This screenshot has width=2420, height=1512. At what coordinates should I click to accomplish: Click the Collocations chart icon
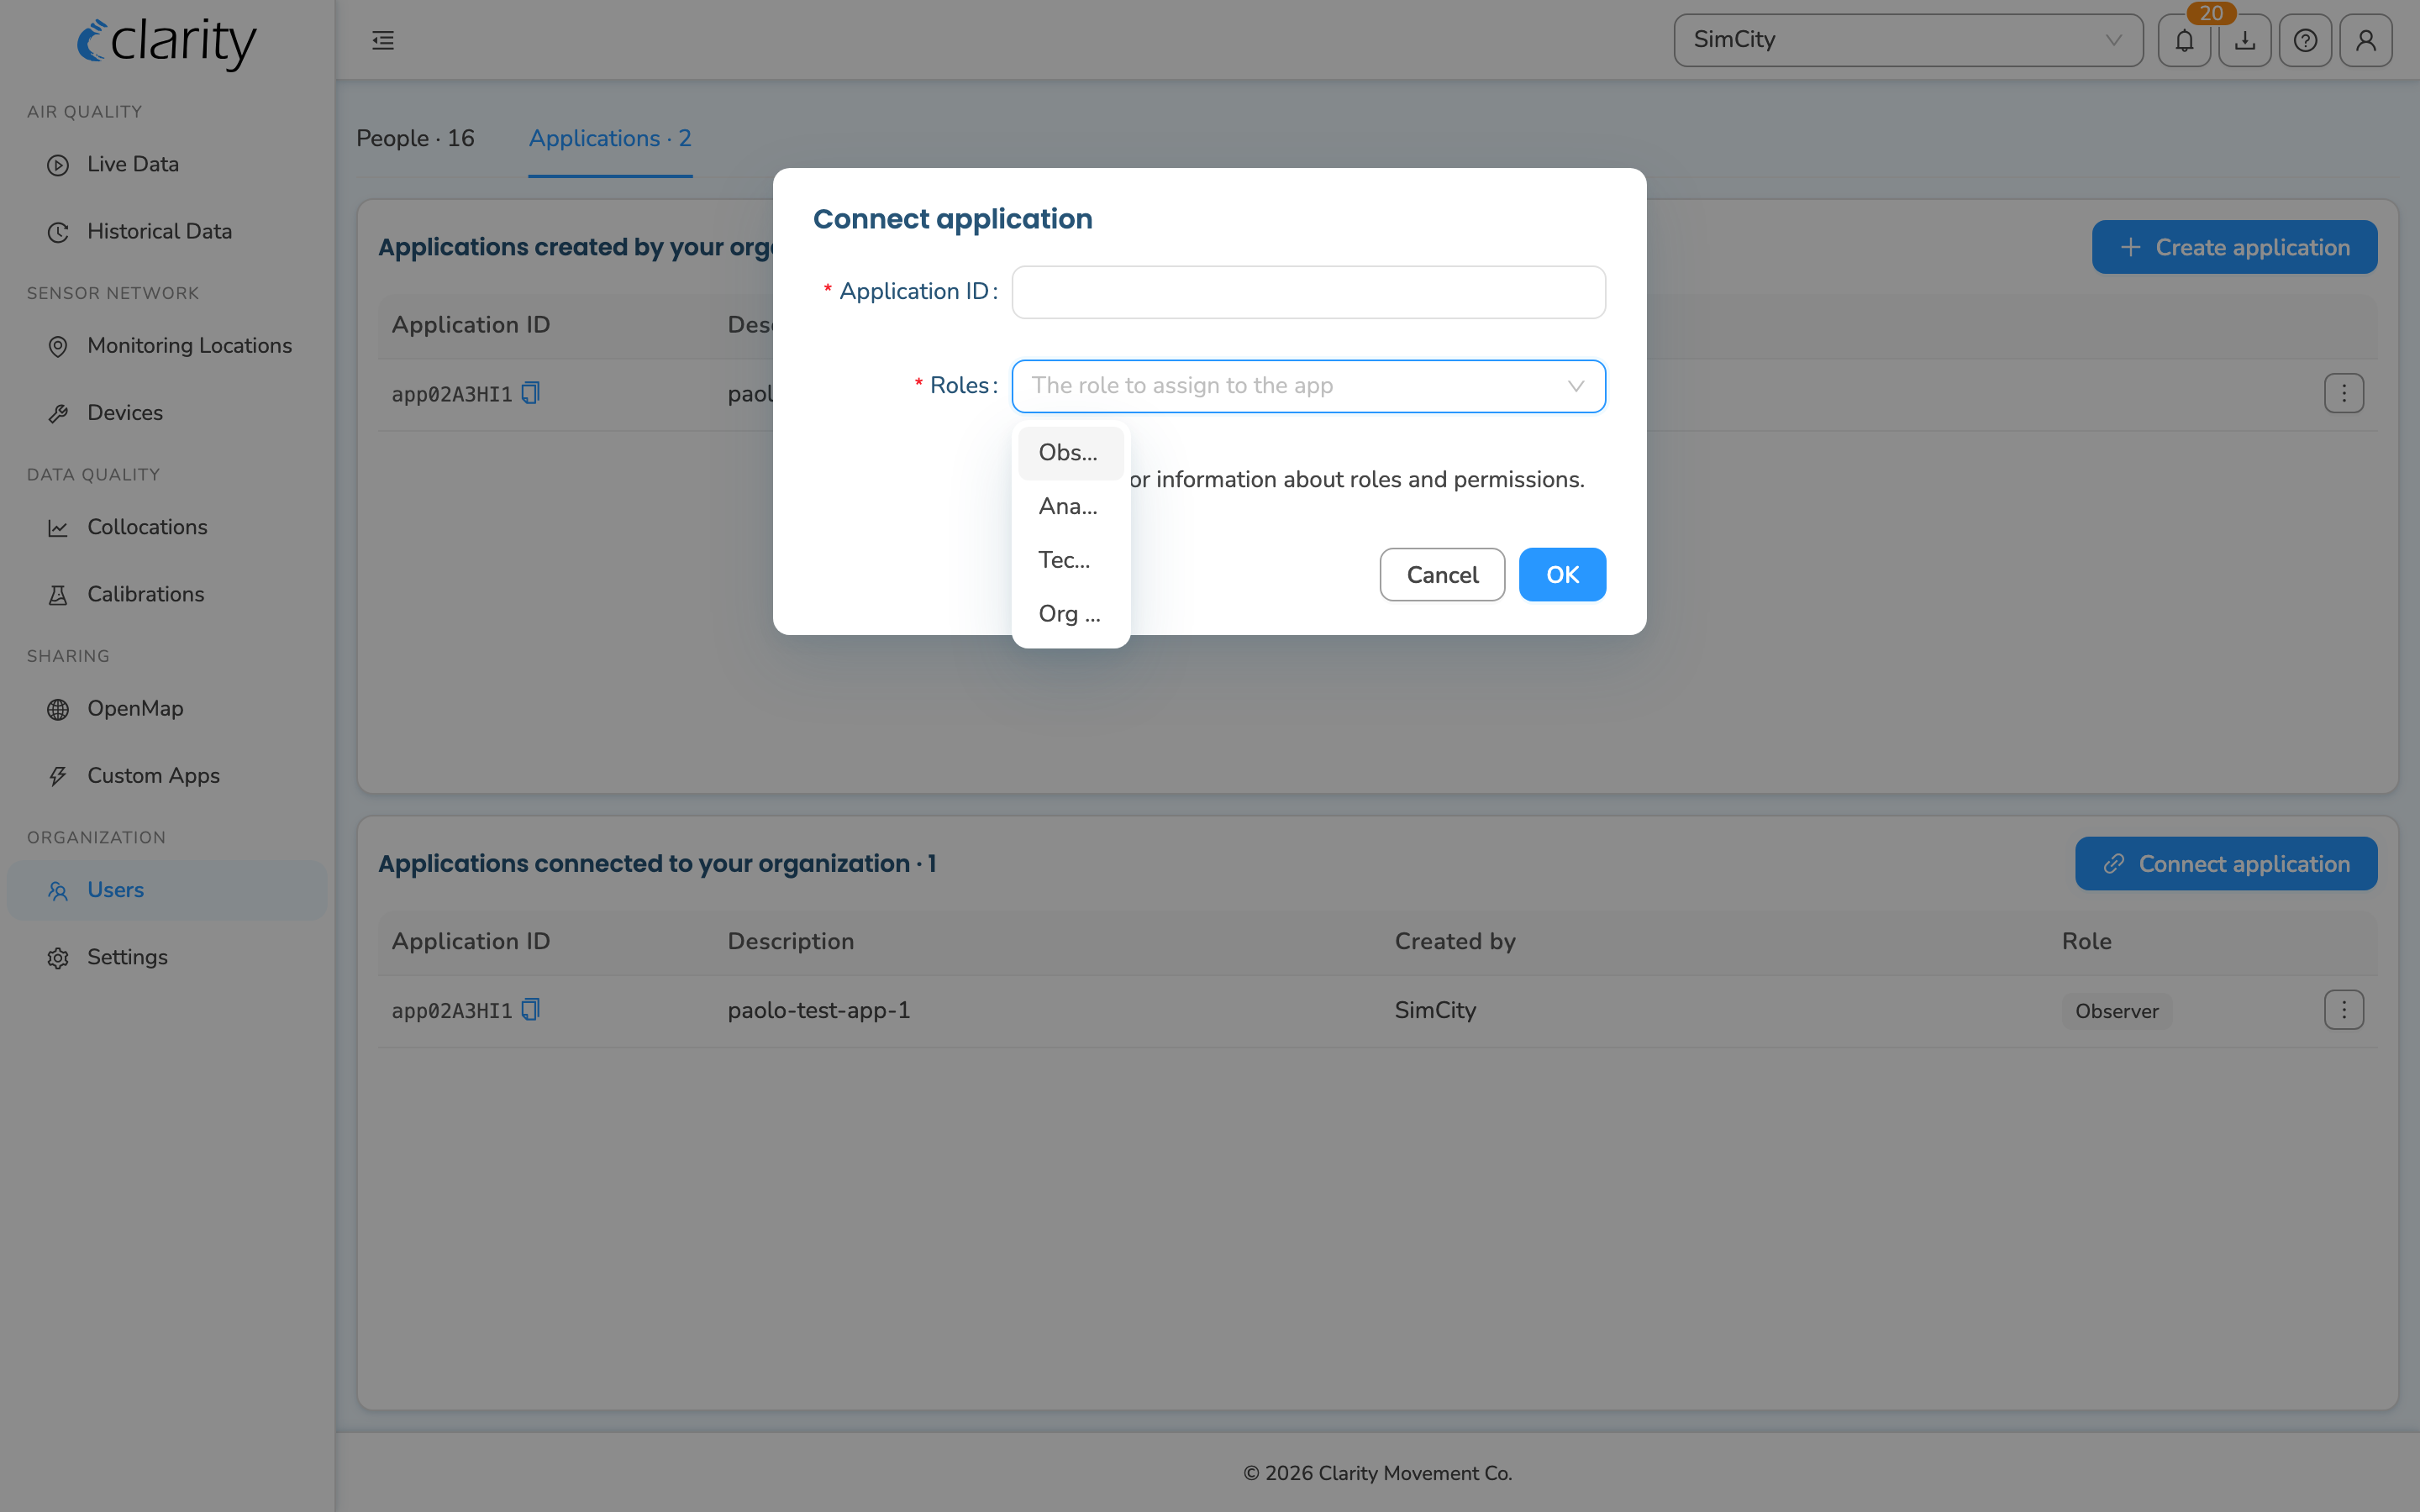tap(58, 528)
